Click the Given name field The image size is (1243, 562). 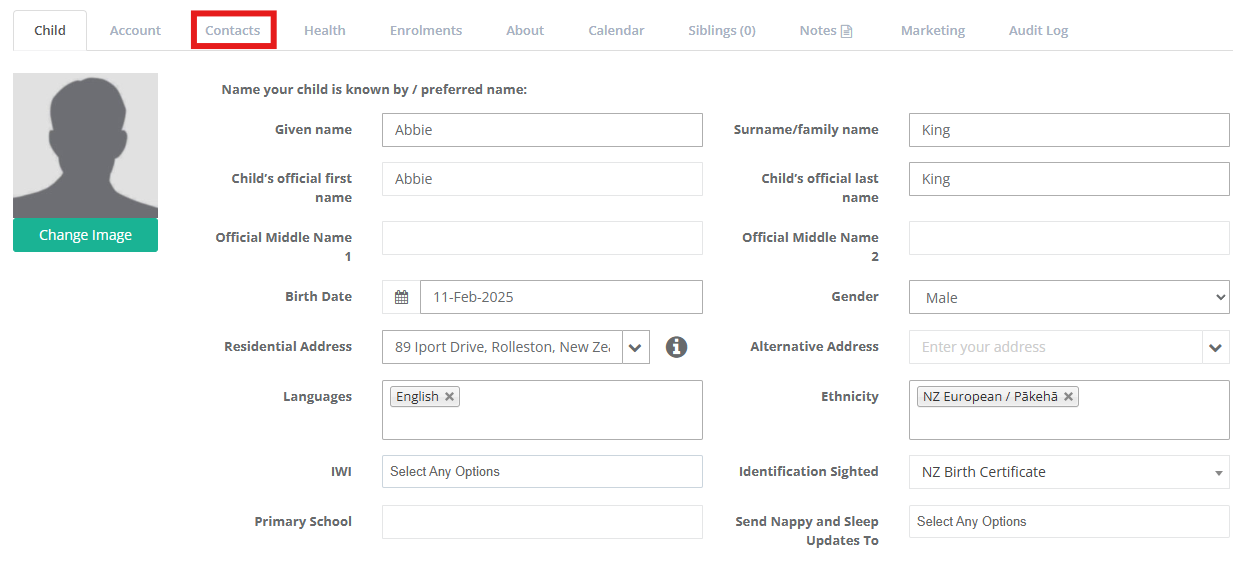[x=542, y=130]
